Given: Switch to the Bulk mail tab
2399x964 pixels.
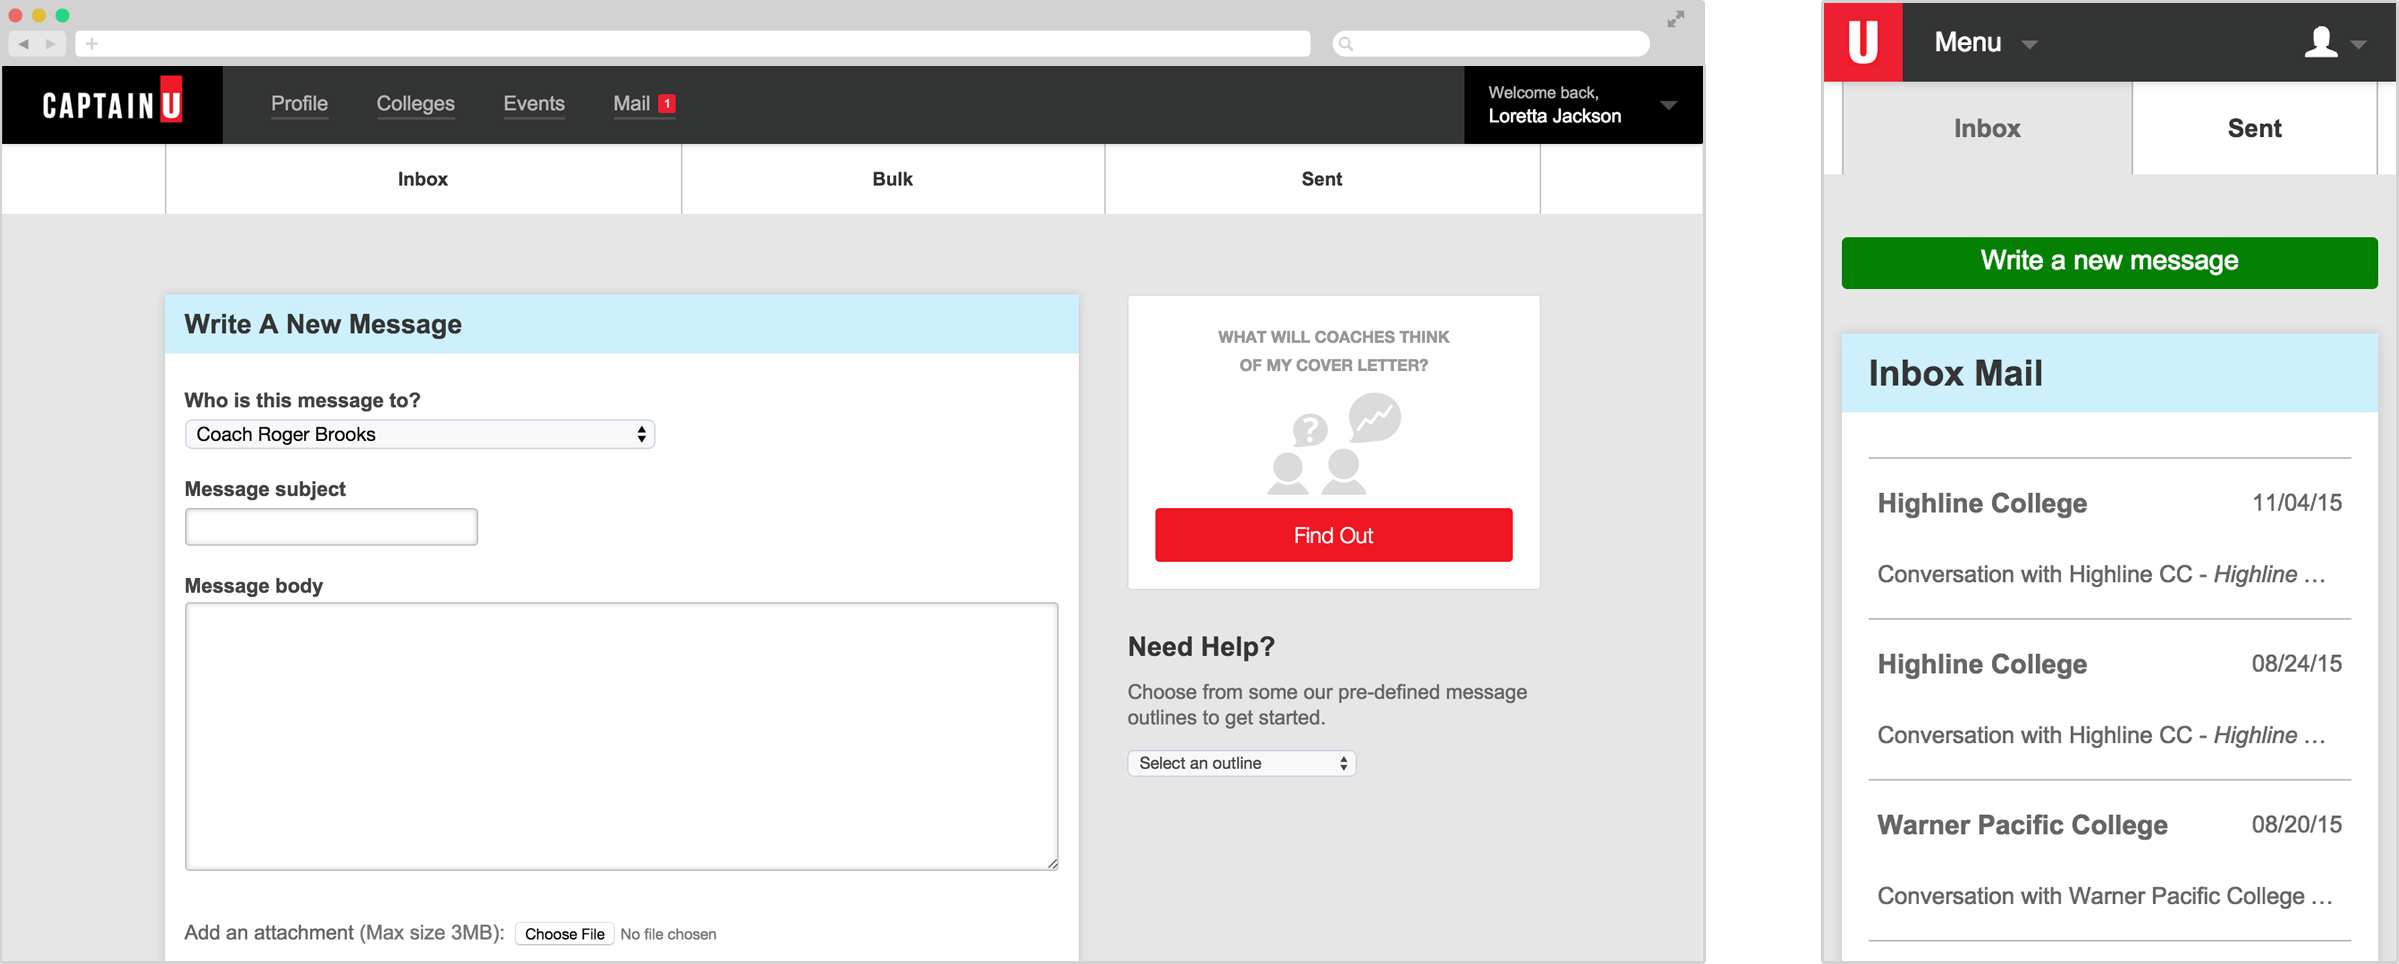Looking at the screenshot, I should 892,179.
